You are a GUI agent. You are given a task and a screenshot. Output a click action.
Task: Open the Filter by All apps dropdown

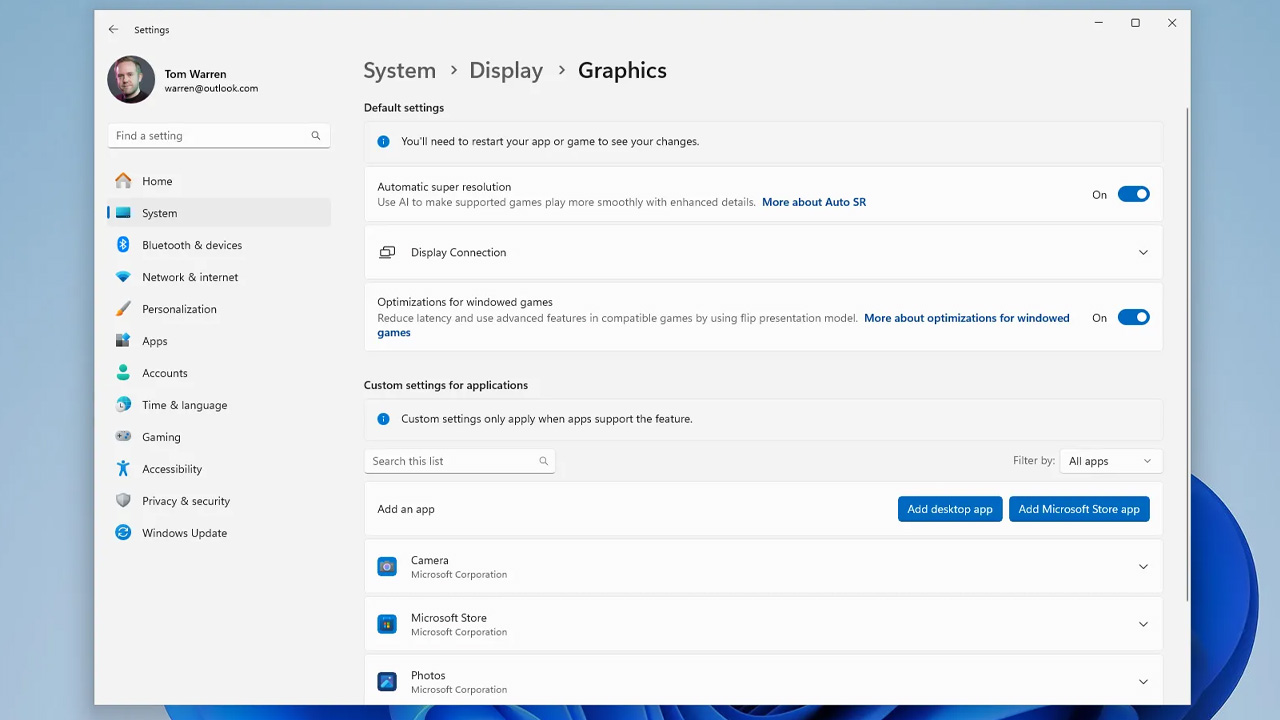coord(1110,461)
